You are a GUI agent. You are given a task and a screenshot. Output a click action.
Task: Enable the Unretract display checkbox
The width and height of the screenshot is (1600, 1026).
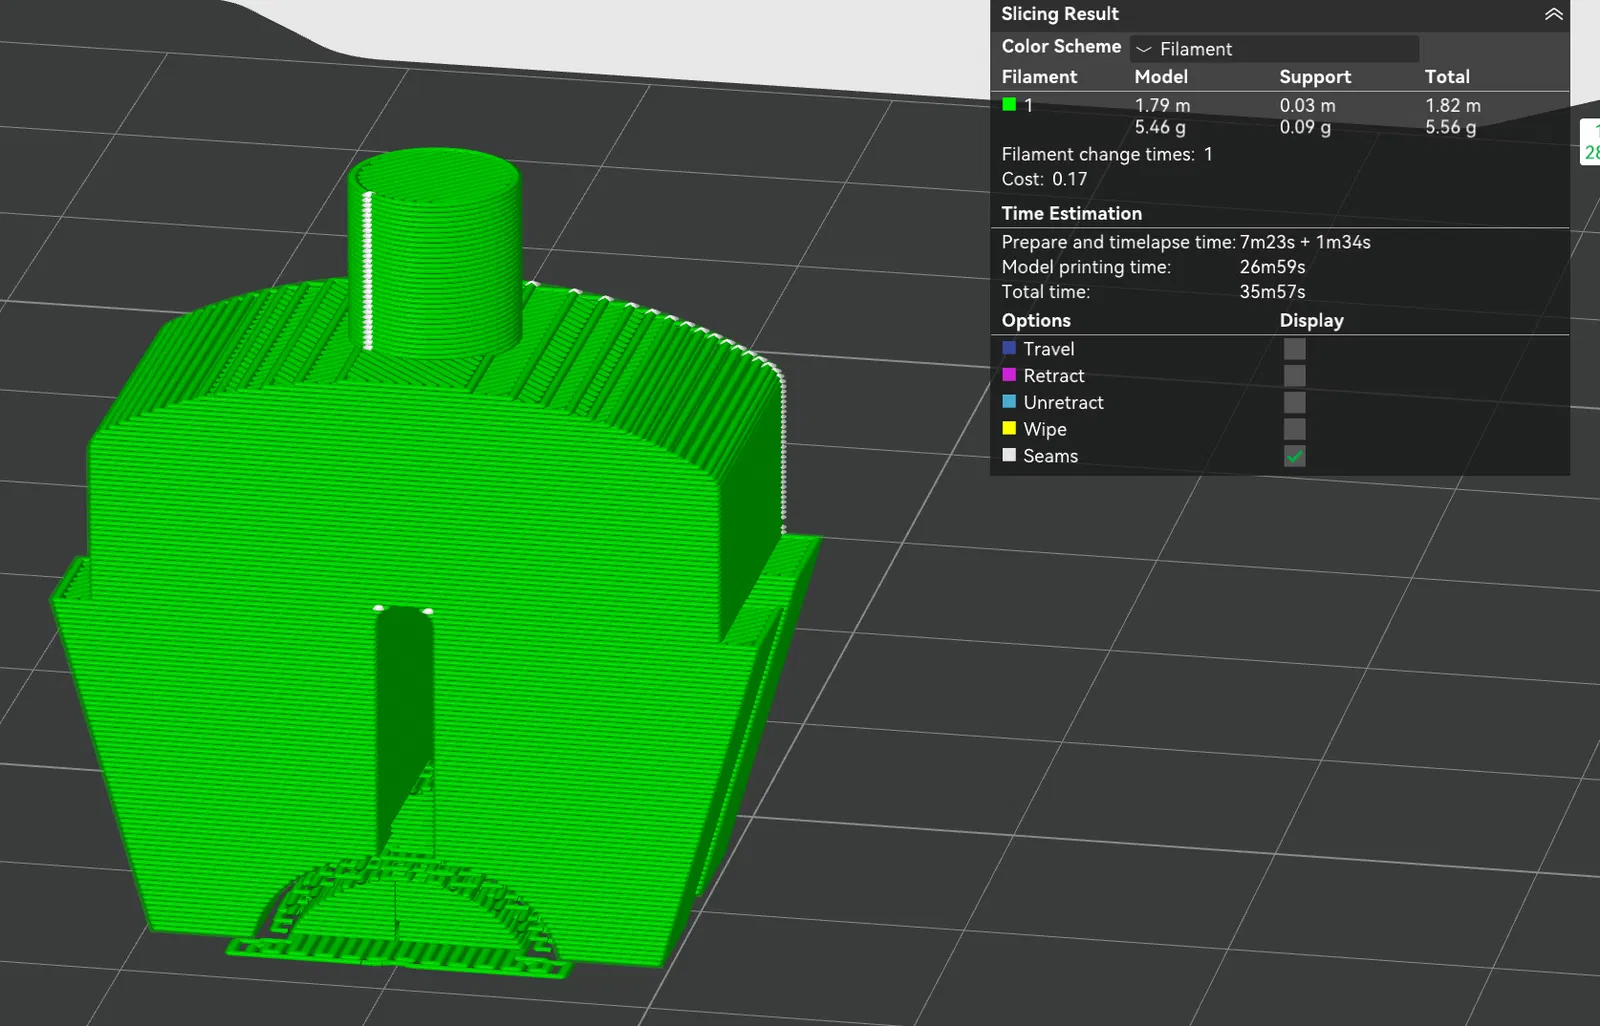(1294, 402)
